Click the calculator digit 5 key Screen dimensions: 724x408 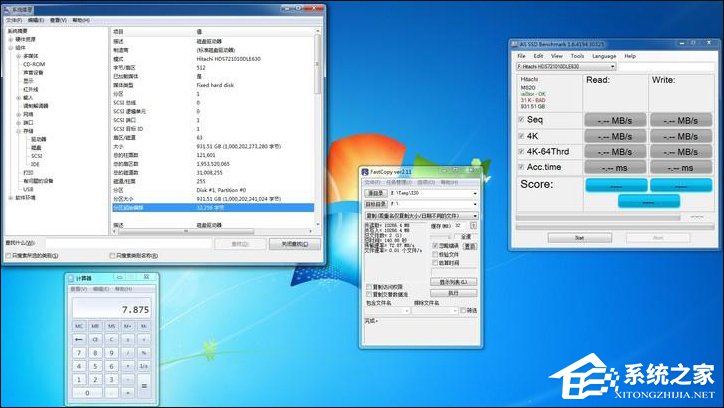(x=95, y=366)
